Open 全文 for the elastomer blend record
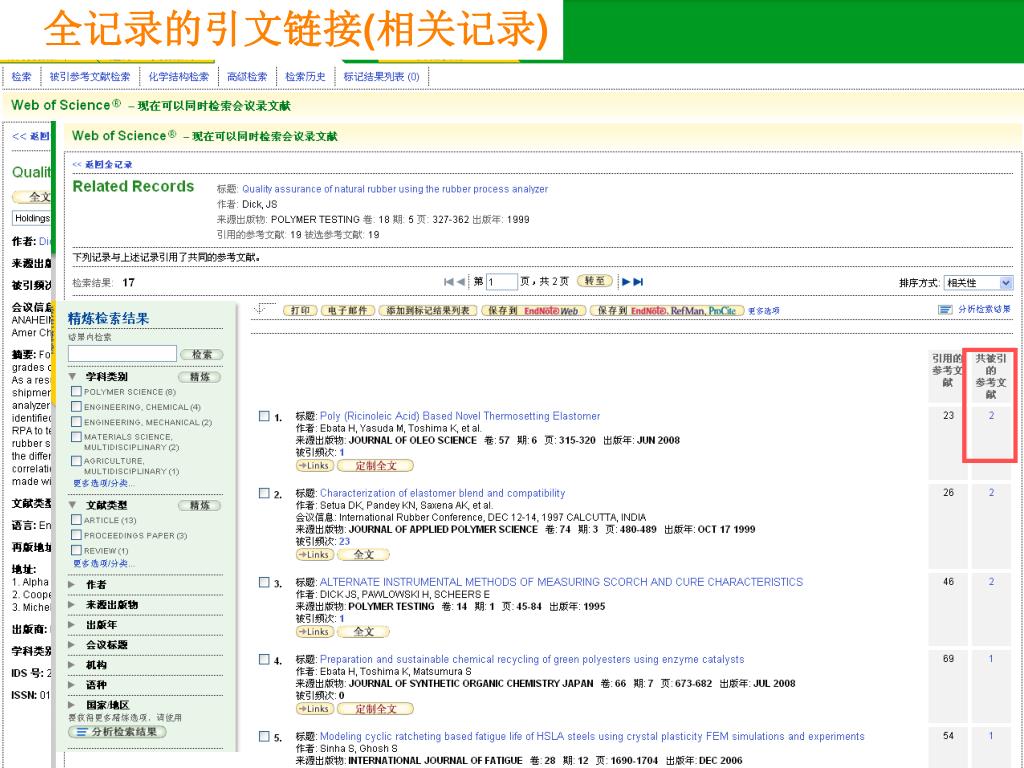Screen dimensions: 1024x768 pyautogui.click(x=363, y=554)
